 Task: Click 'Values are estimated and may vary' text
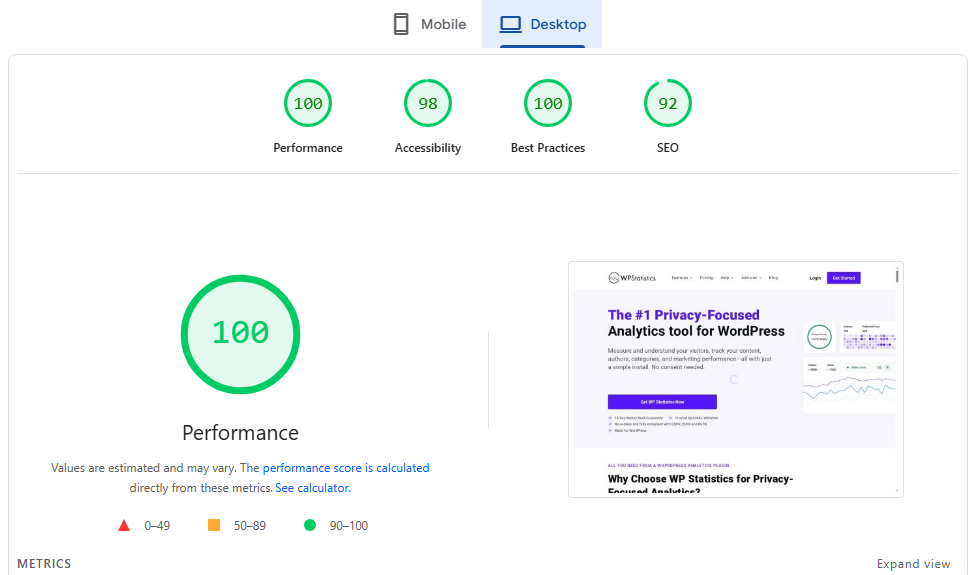tap(144, 468)
